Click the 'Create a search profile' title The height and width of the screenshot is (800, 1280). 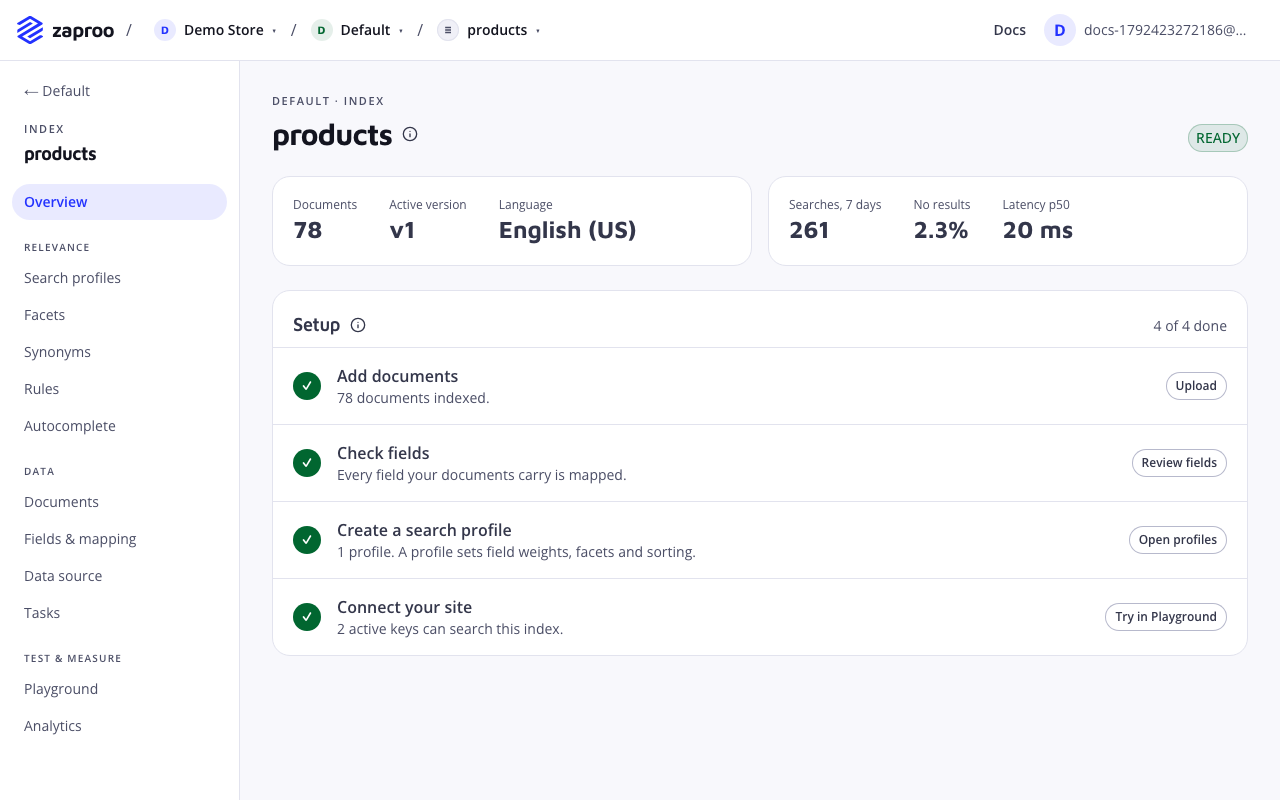point(424,530)
